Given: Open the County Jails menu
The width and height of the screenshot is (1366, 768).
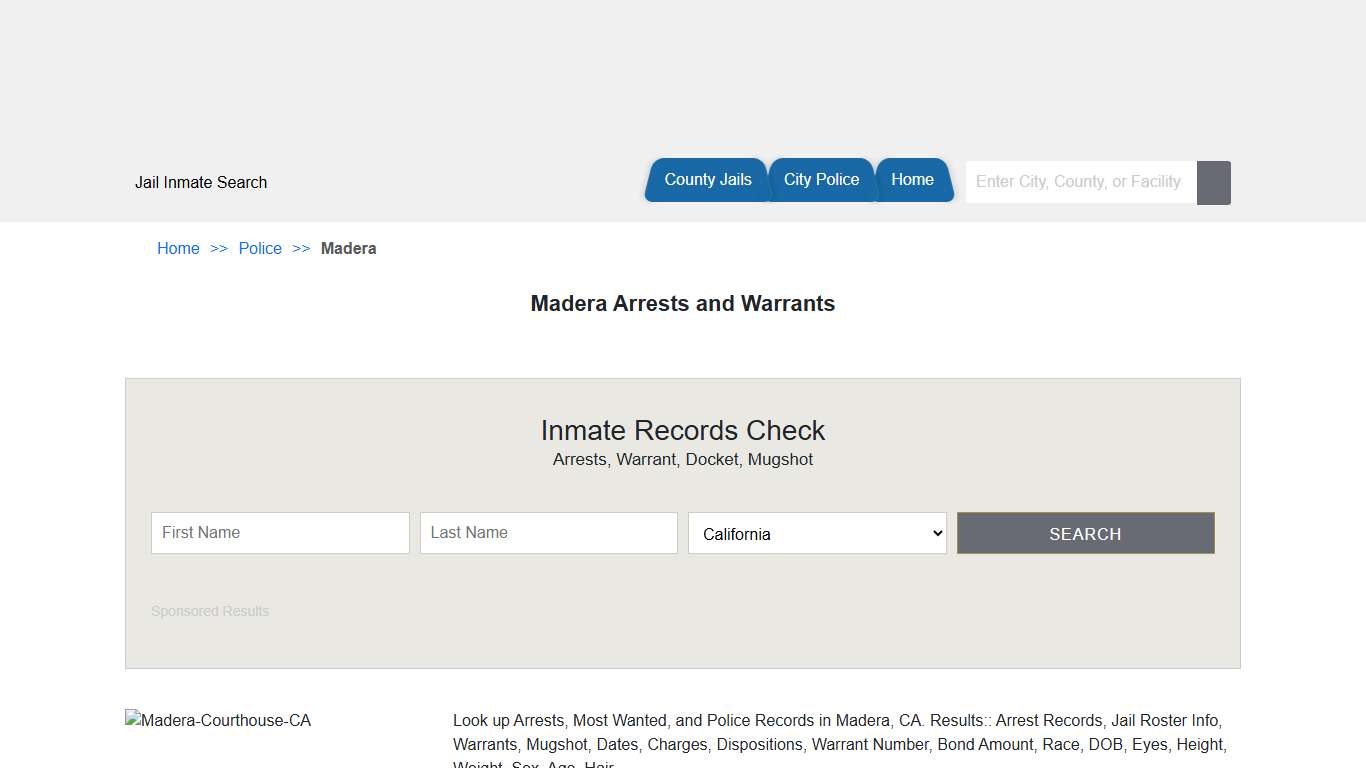Looking at the screenshot, I should 708,179.
